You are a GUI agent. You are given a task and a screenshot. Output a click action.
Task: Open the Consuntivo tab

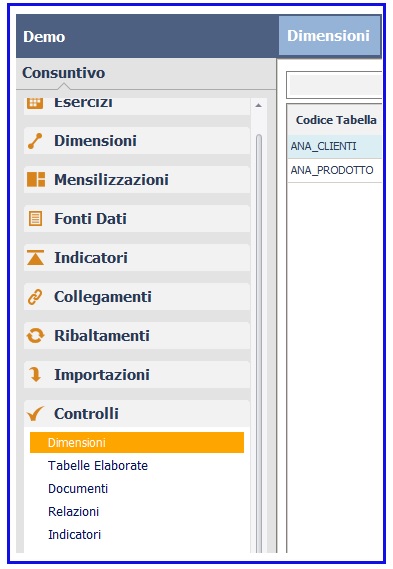[x=64, y=73]
